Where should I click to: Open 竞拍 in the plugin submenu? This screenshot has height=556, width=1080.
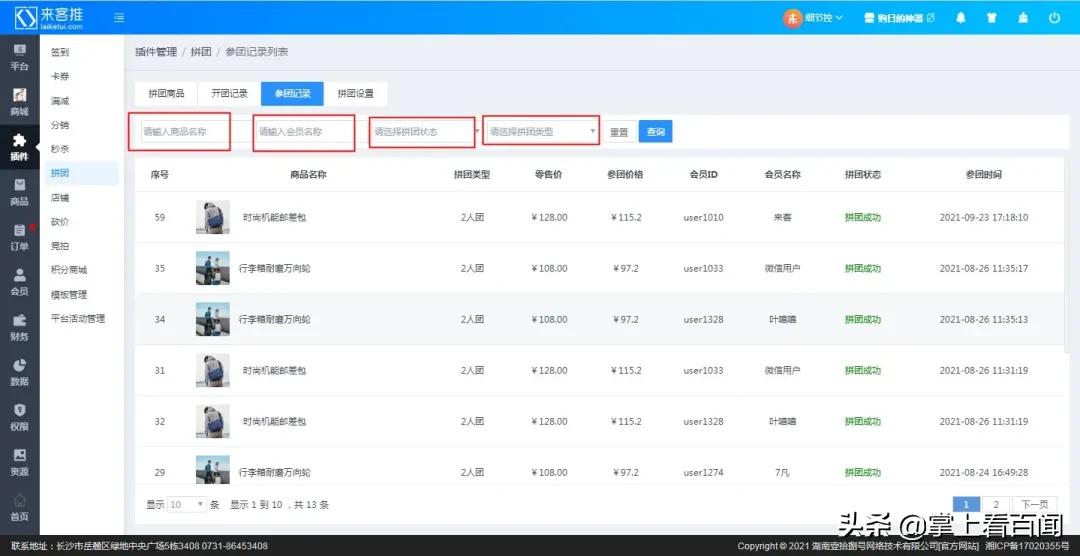coord(60,246)
